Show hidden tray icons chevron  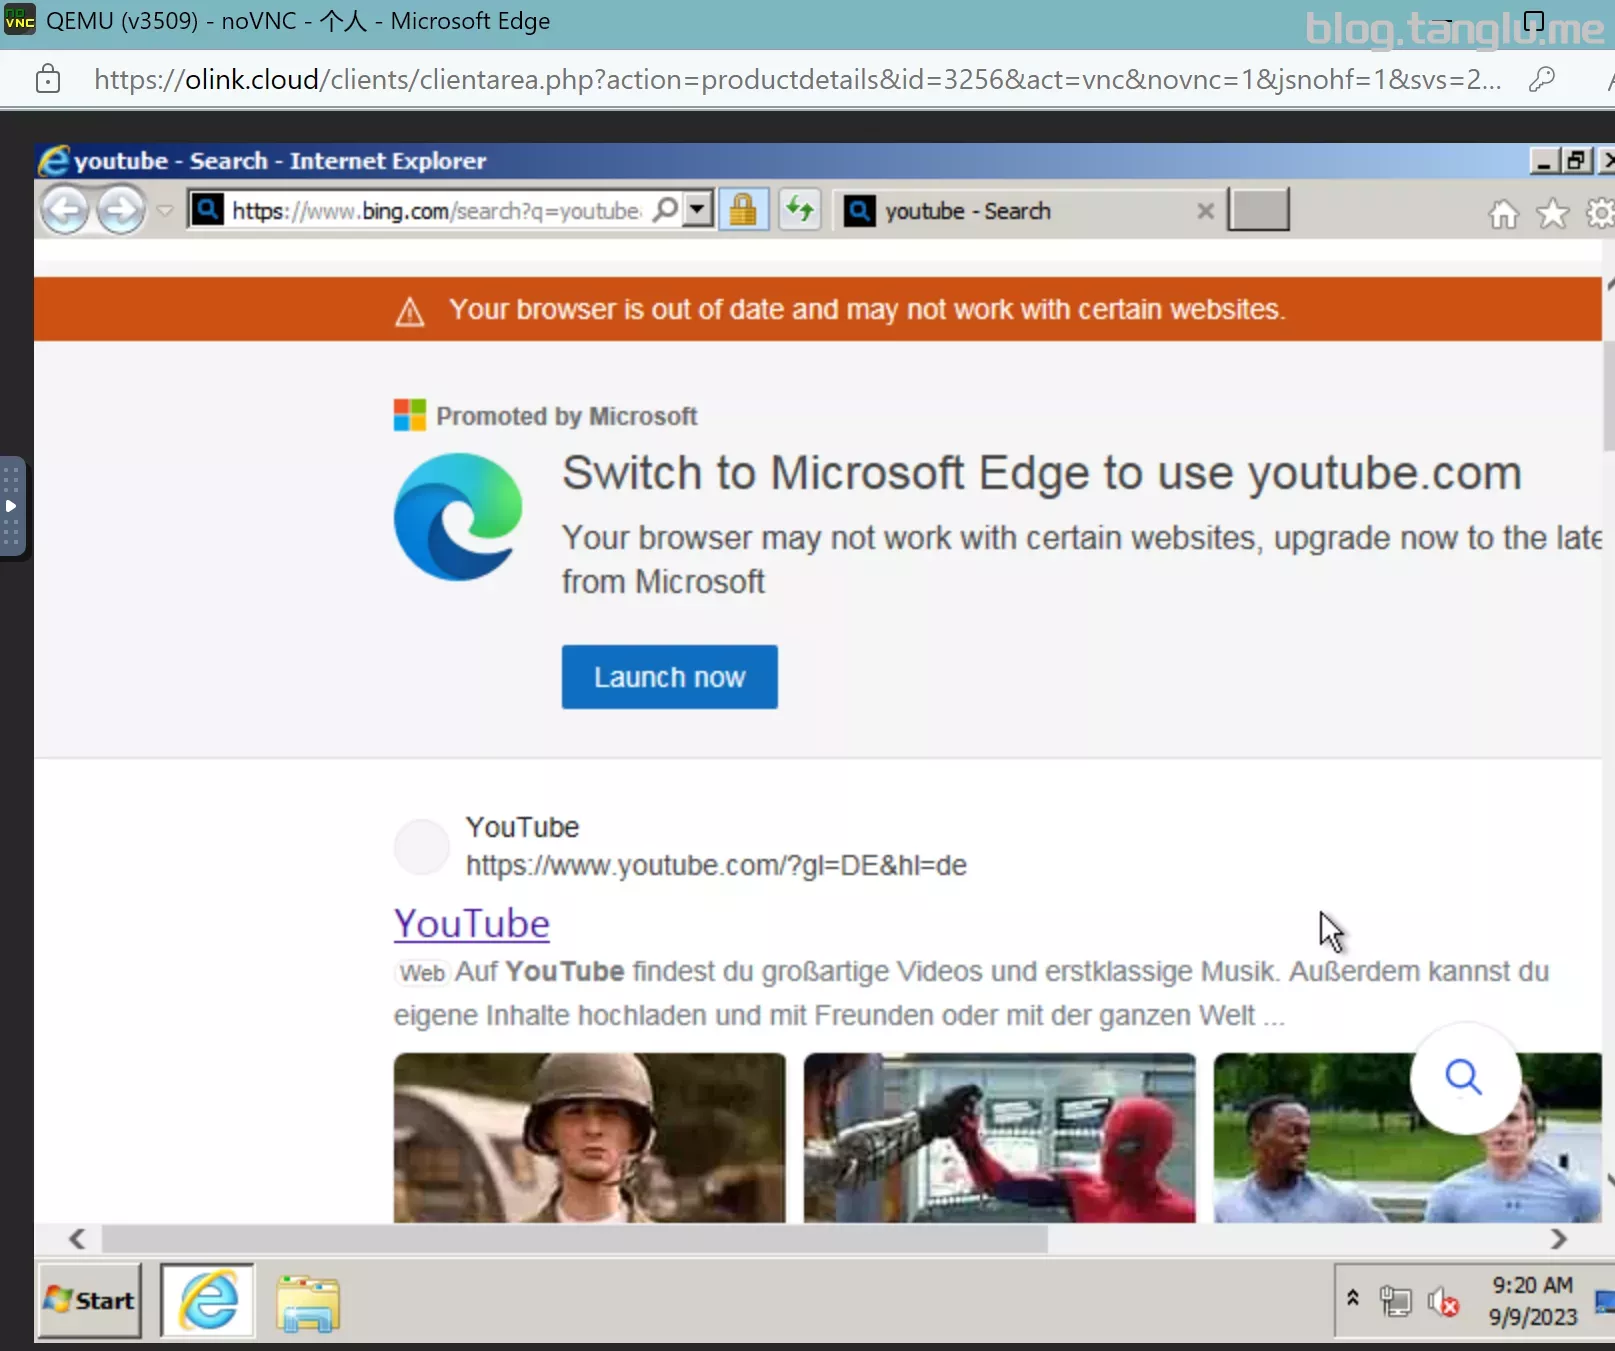pyautogui.click(x=1353, y=1298)
